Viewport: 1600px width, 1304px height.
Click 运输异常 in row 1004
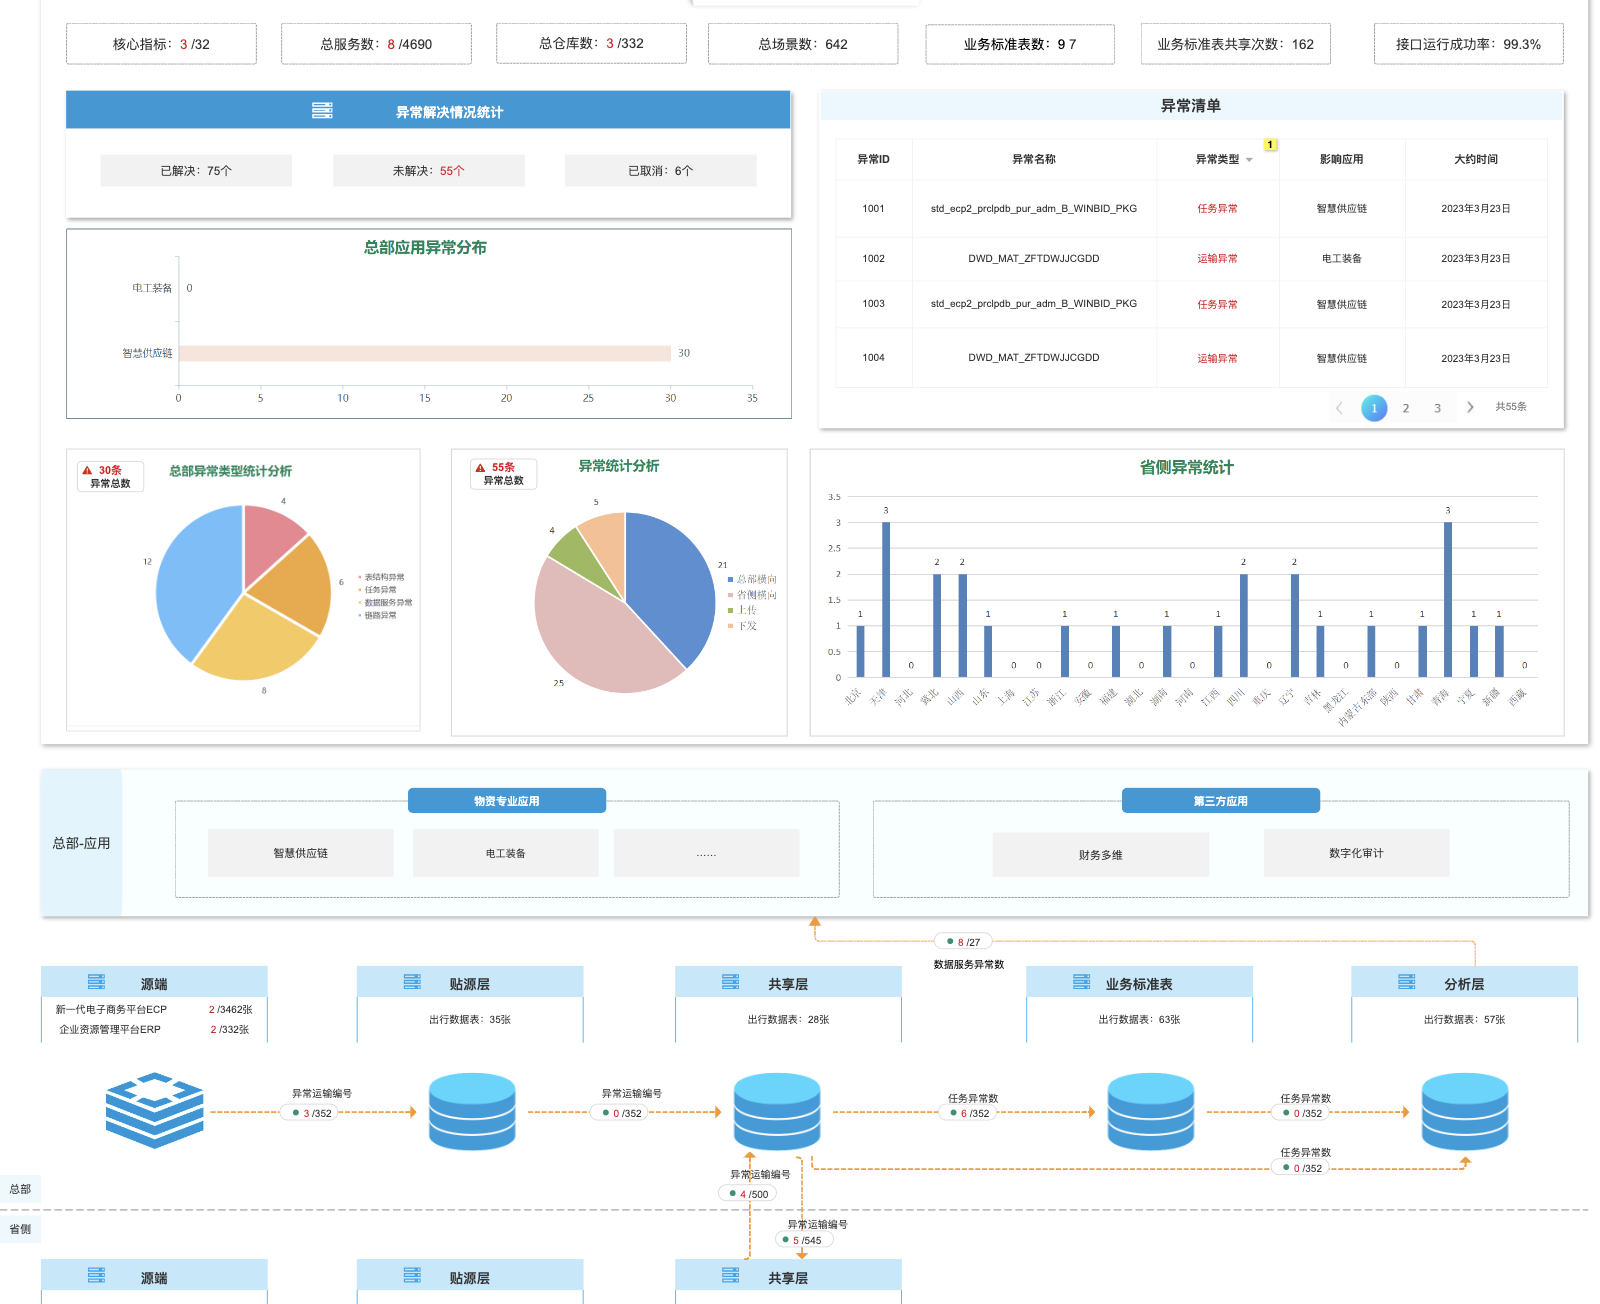pos(1218,358)
